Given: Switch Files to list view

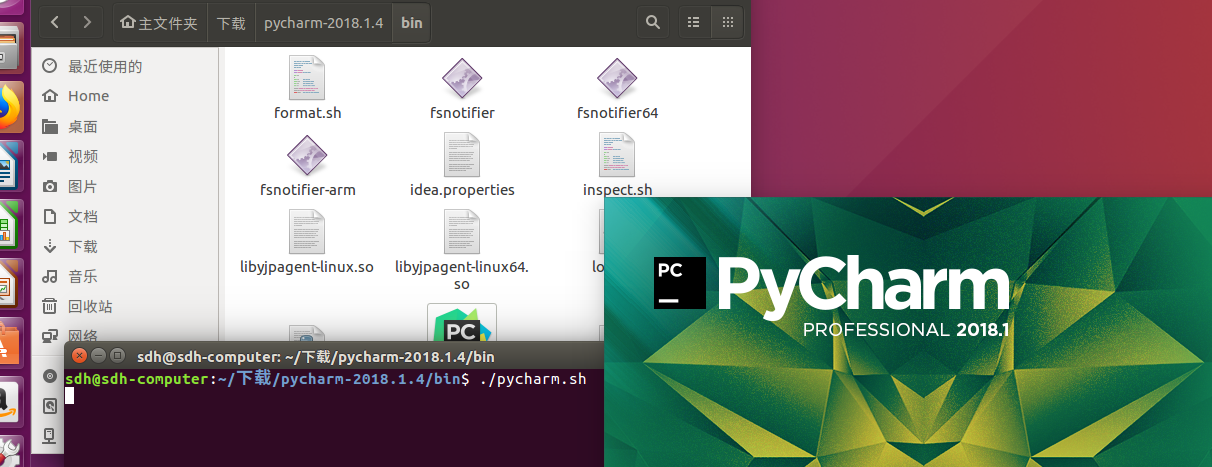Looking at the screenshot, I should tap(693, 22).
